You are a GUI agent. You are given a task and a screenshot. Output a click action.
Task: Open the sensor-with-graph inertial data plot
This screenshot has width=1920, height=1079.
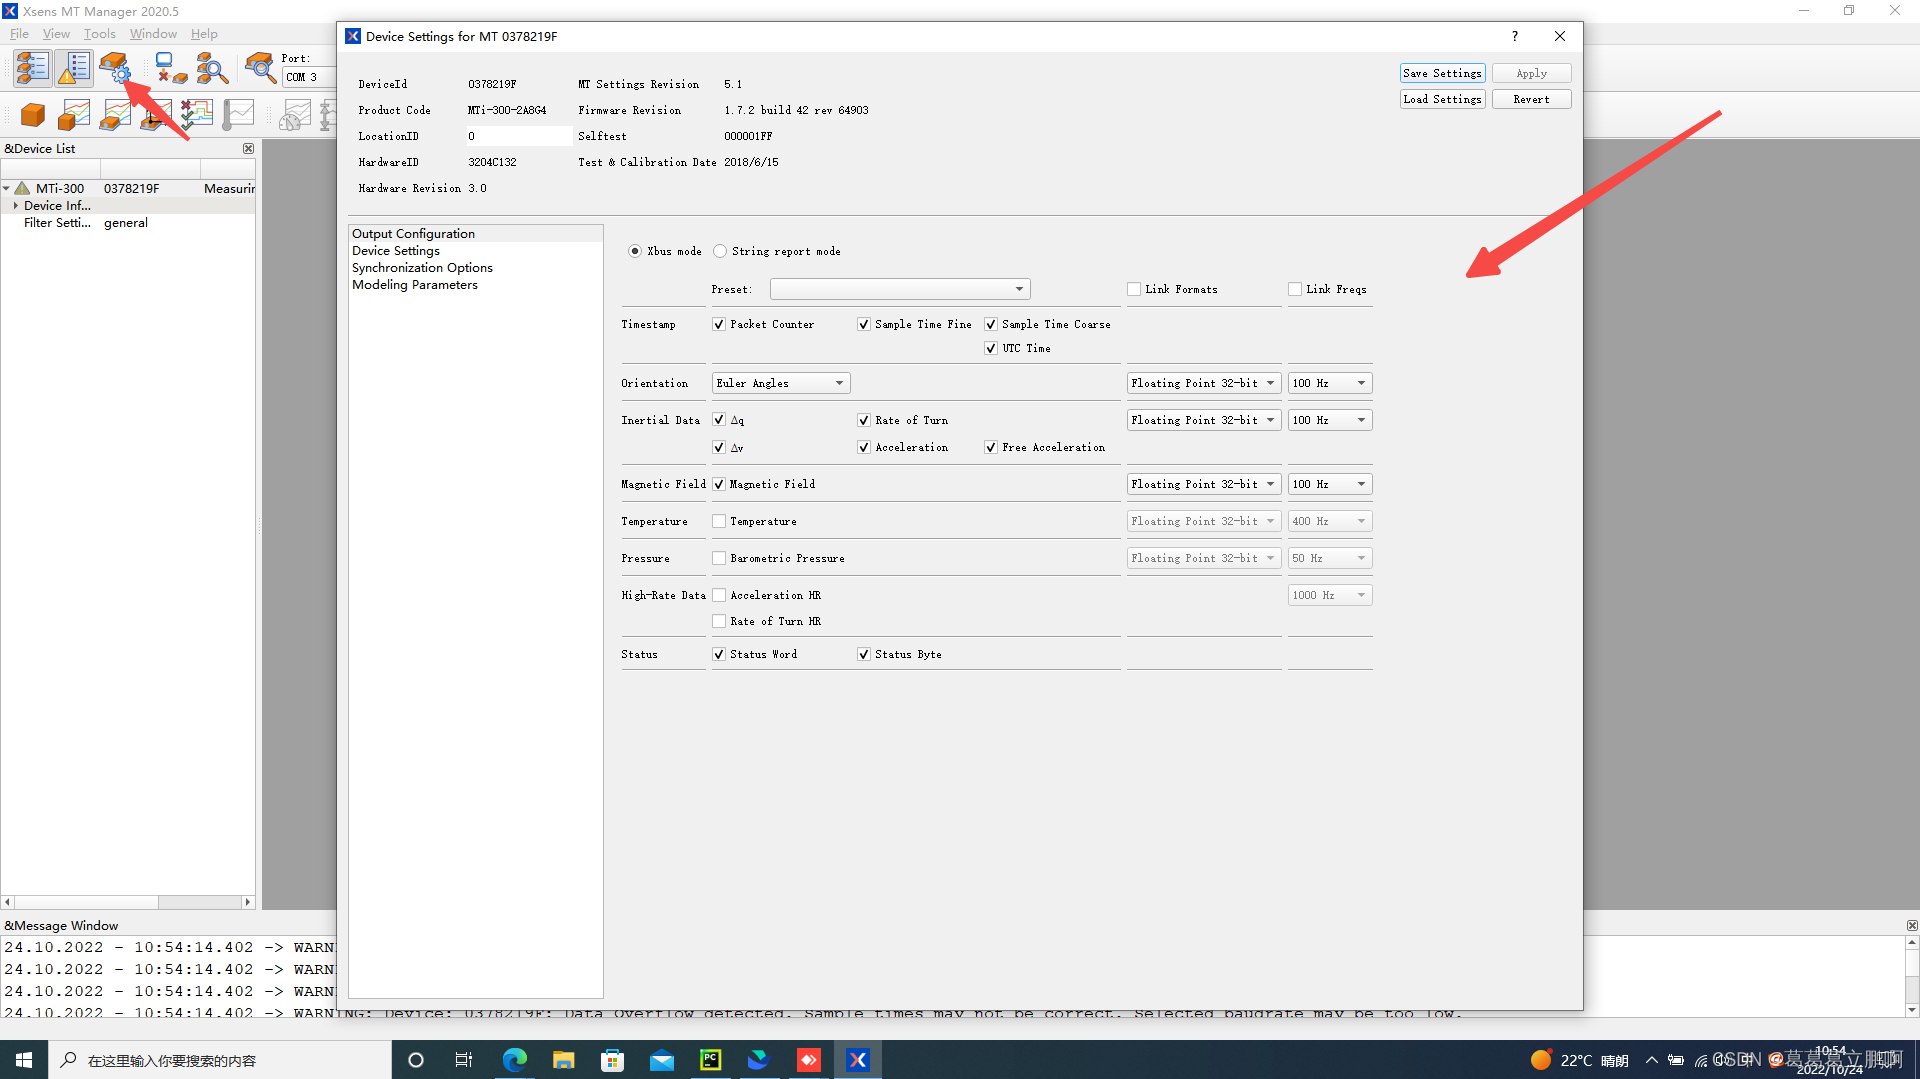pyautogui.click(x=115, y=115)
